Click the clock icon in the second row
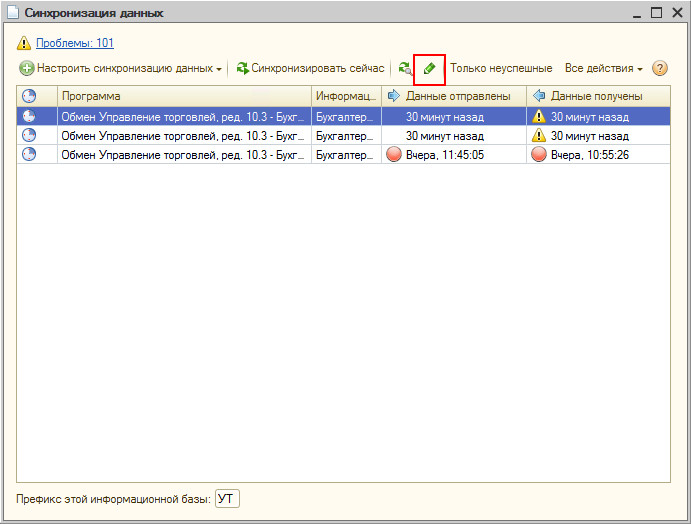 pyautogui.click(x=29, y=135)
